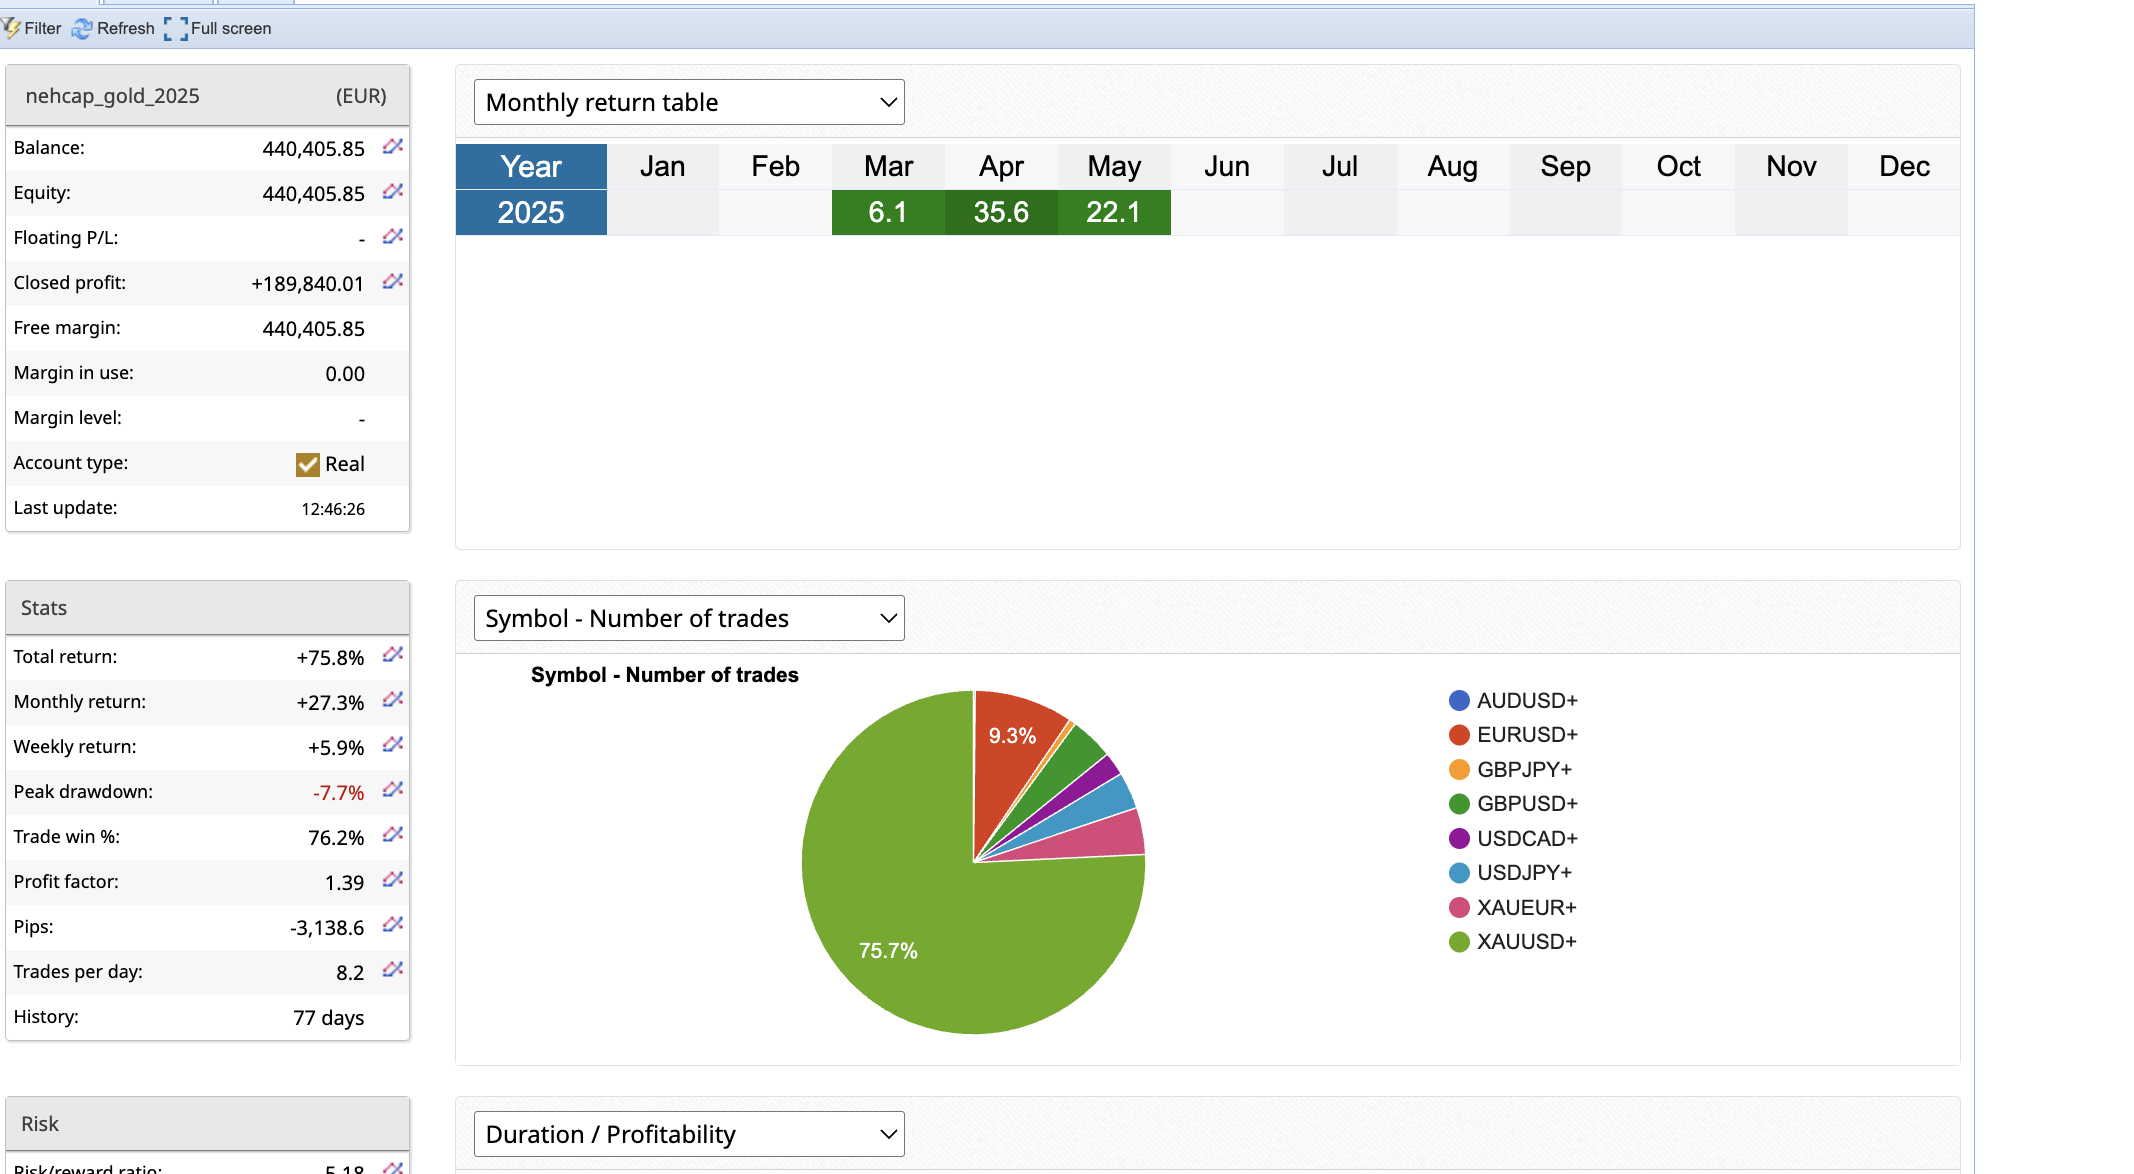Click the Real account type checkmark
This screenshot has height=1174, width=2134.
[x=308, y=464]
